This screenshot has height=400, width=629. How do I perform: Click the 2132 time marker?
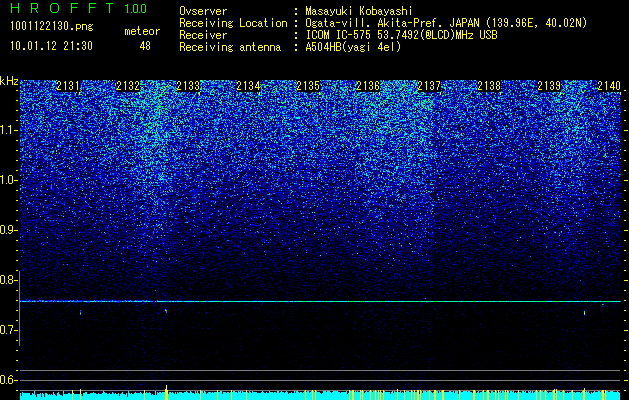coord(128,86)
